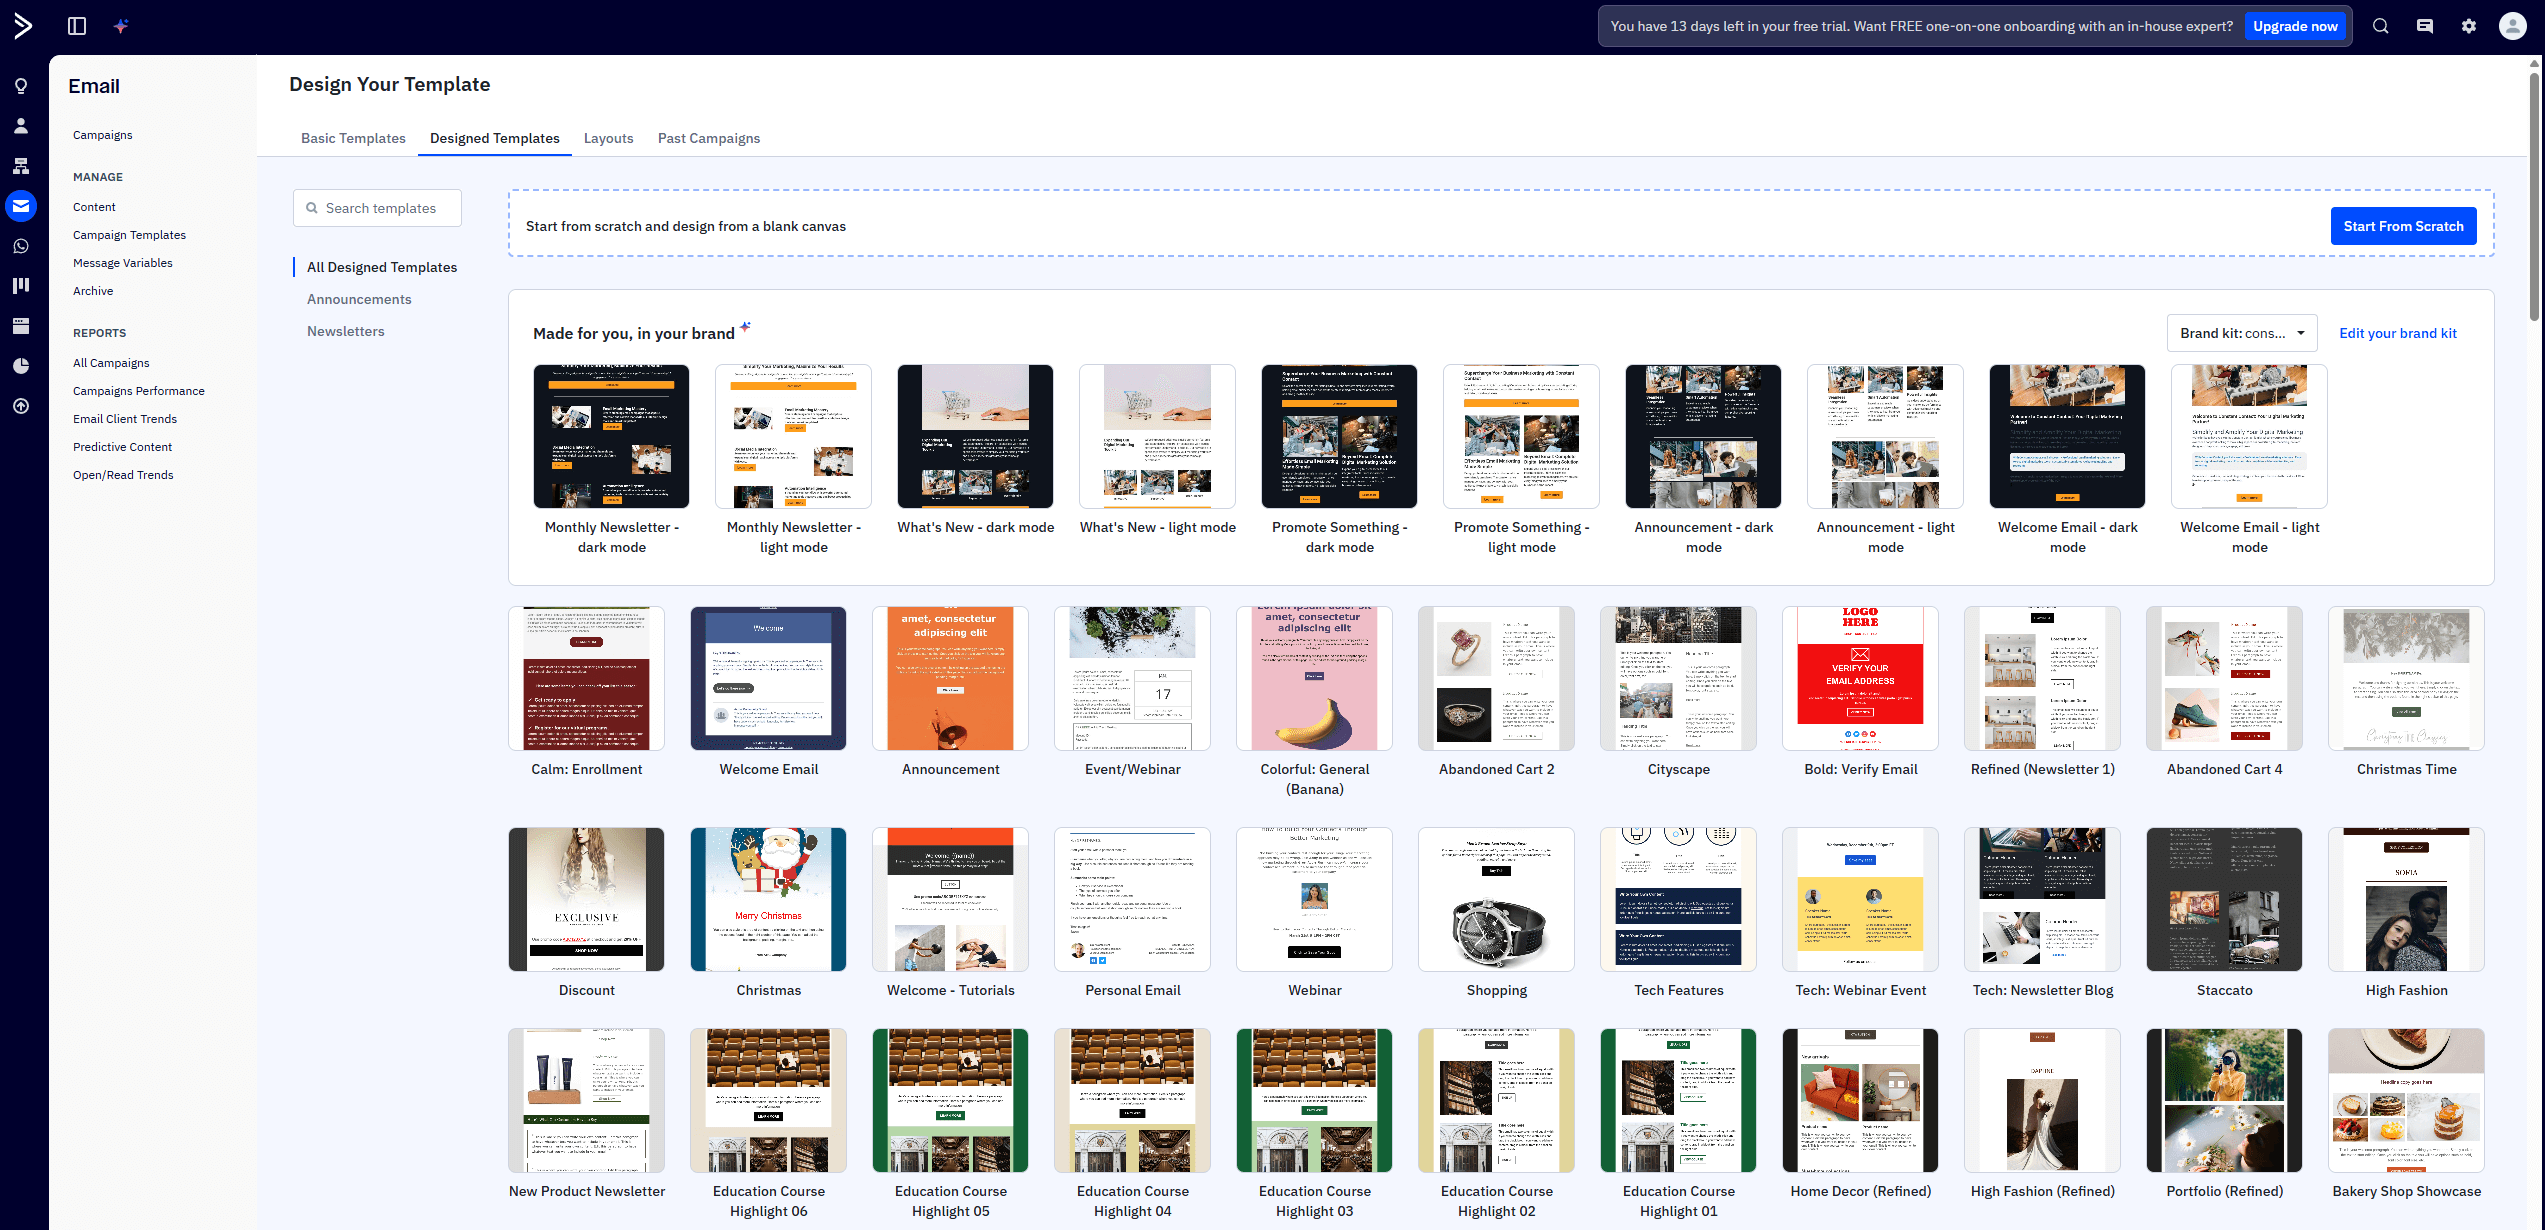Image resolution: width=2545 pixels, height=1230 pixels.
Task: Select the Newsletters template category
Action: pyautogui.click(x=346, y=331)
